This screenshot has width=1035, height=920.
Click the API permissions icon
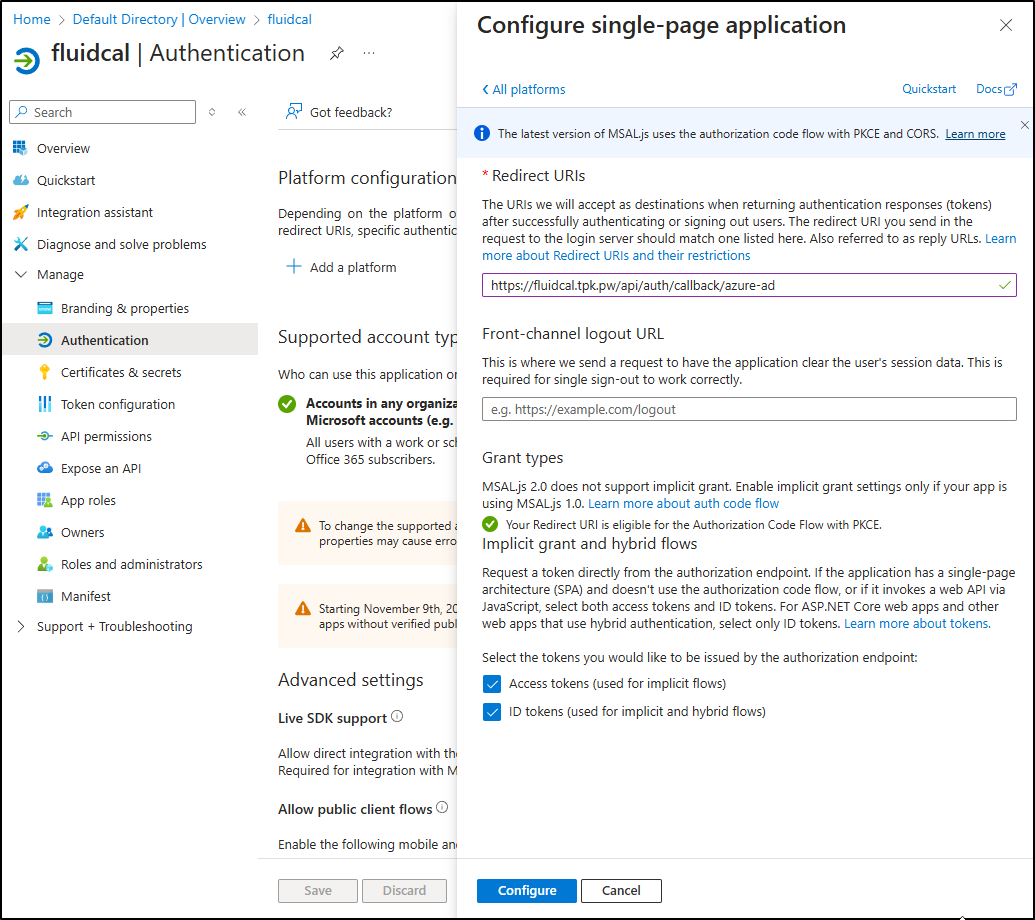click(x=45, y=436)
